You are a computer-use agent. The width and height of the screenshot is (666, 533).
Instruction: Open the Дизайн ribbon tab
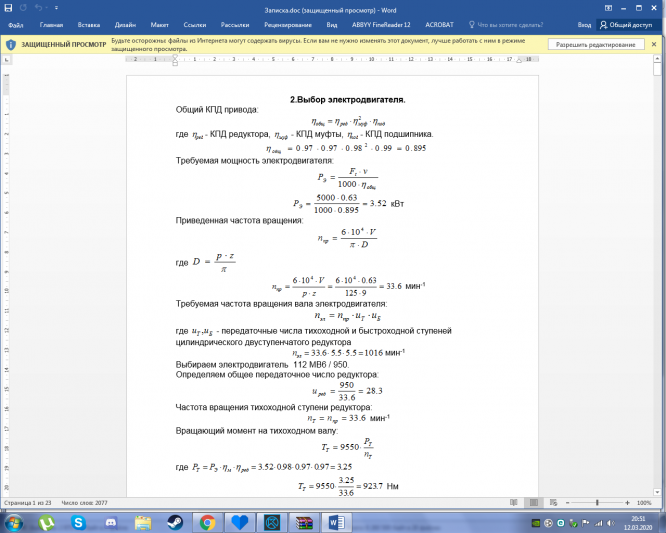pyautogui.click(x=125, y=25)
